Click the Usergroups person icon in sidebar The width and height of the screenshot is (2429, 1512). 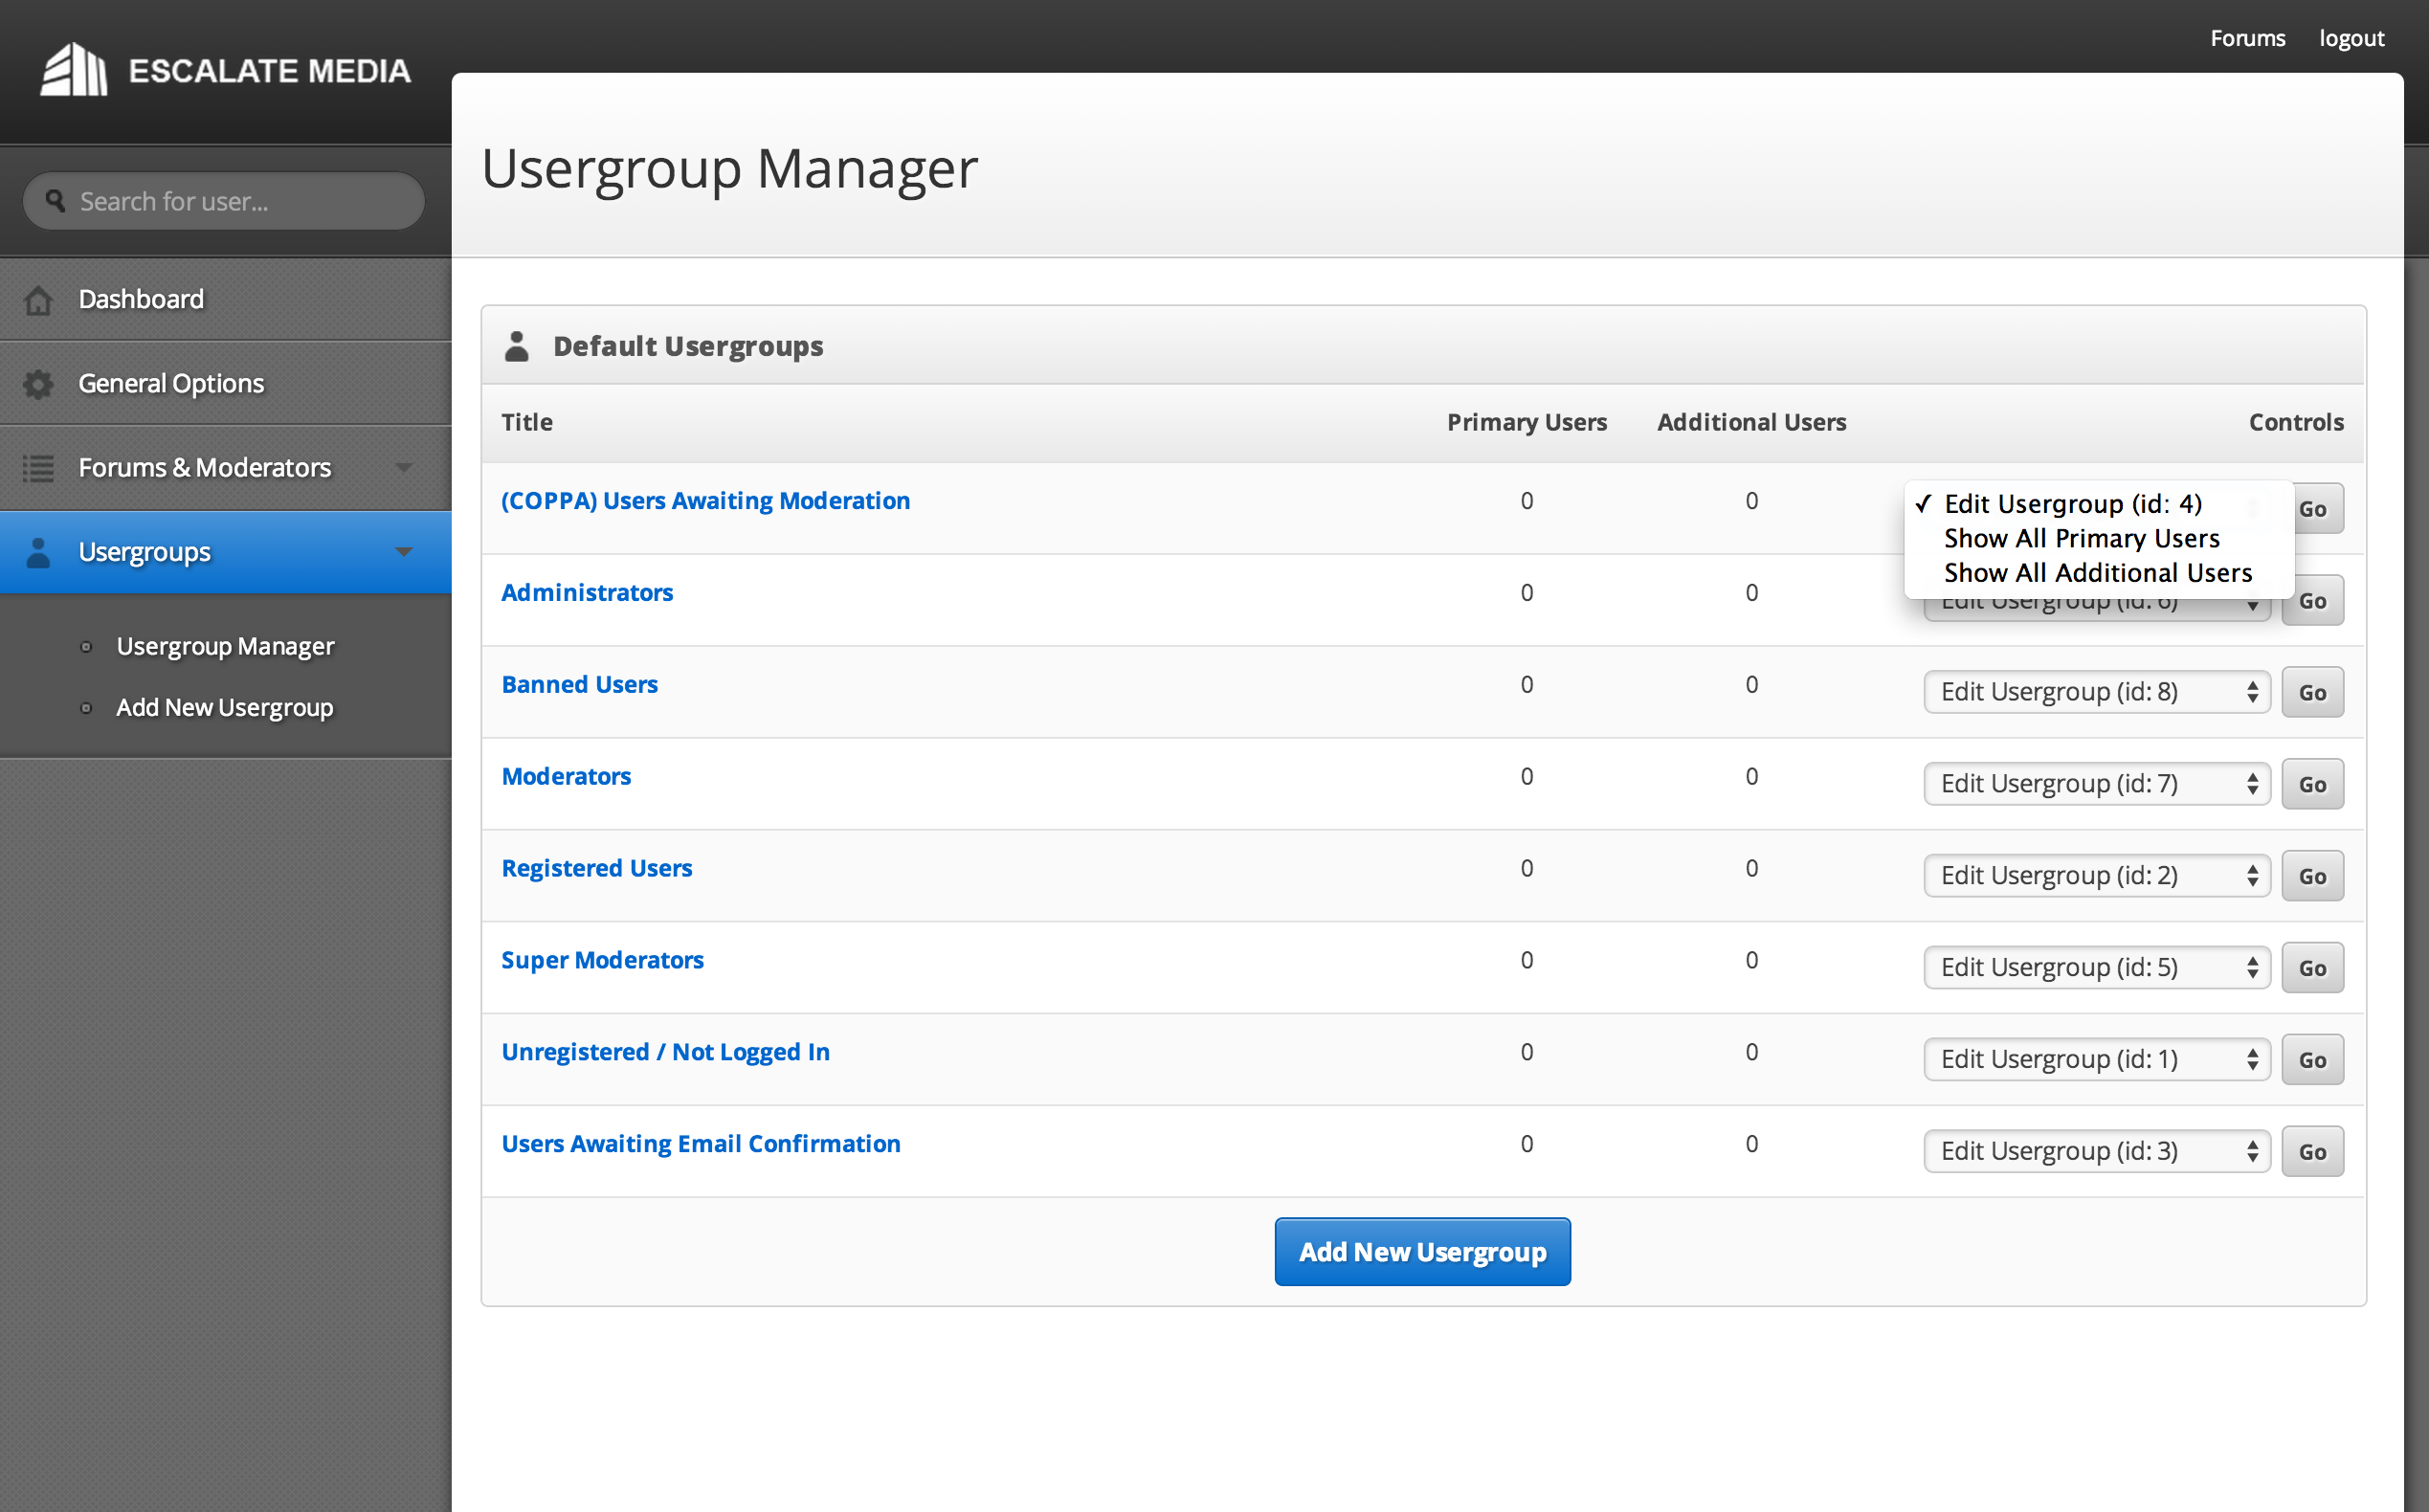38,552
